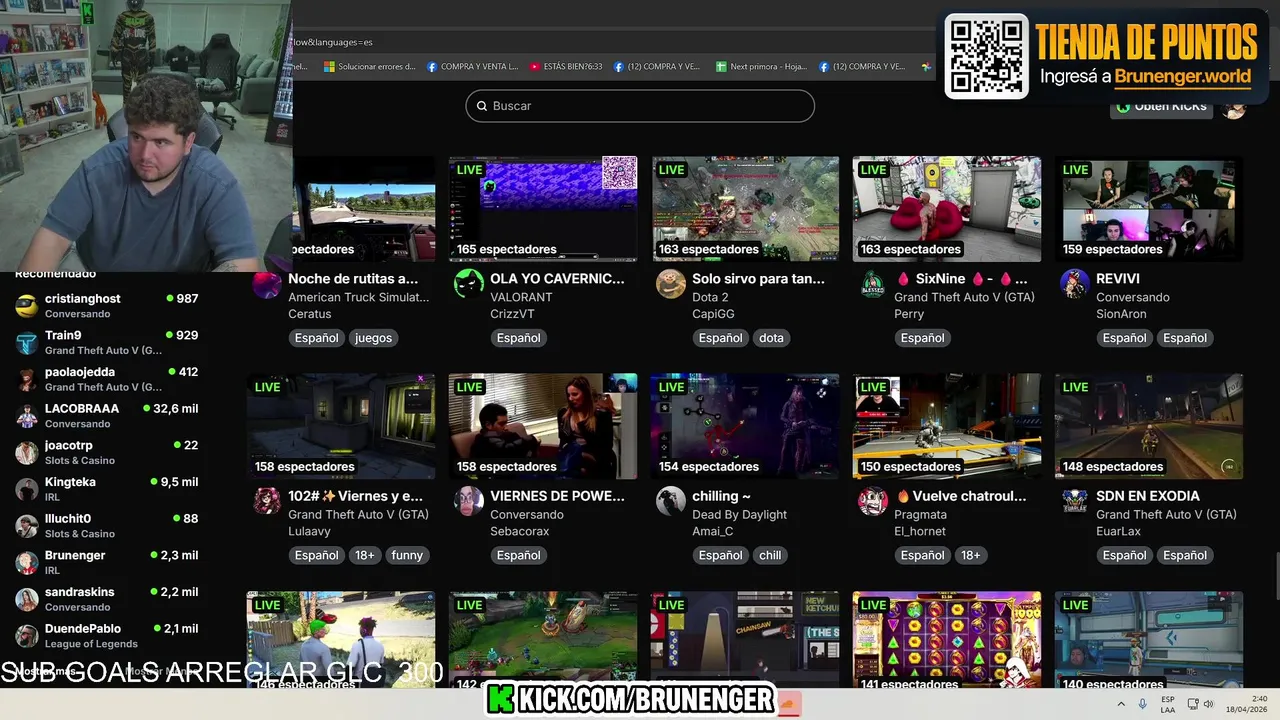Open Sebacorax's channel avatar icon
The width and height of the screenshot is (1280, 720).
[x=469, y=500]
